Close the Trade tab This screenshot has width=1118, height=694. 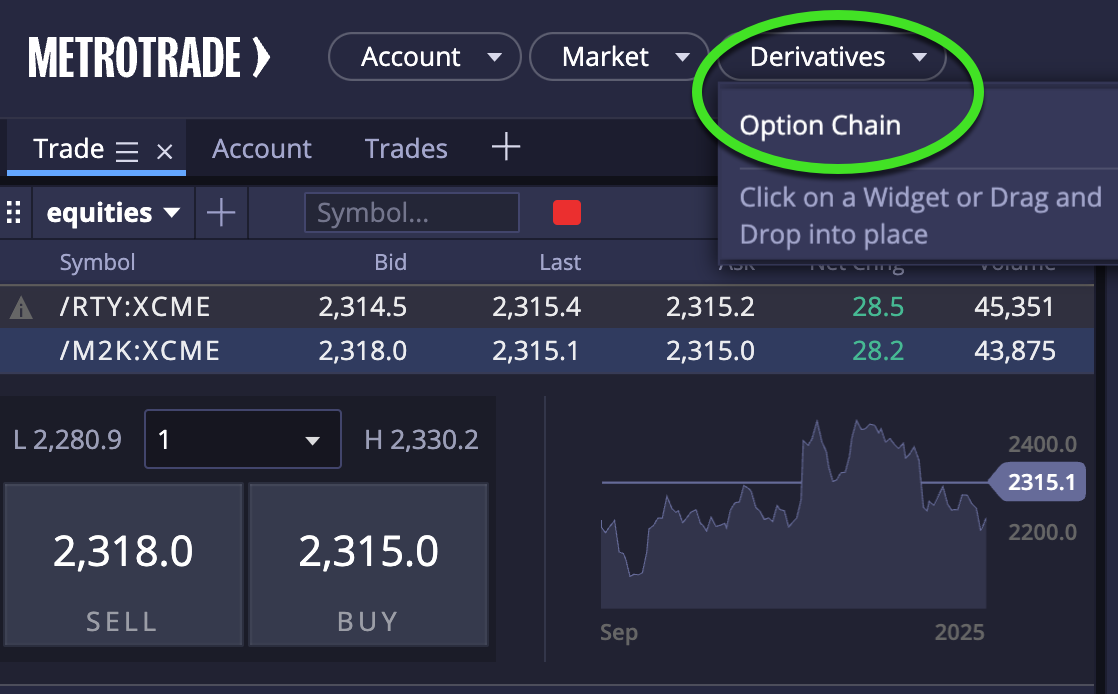click(x=165, y=151)
